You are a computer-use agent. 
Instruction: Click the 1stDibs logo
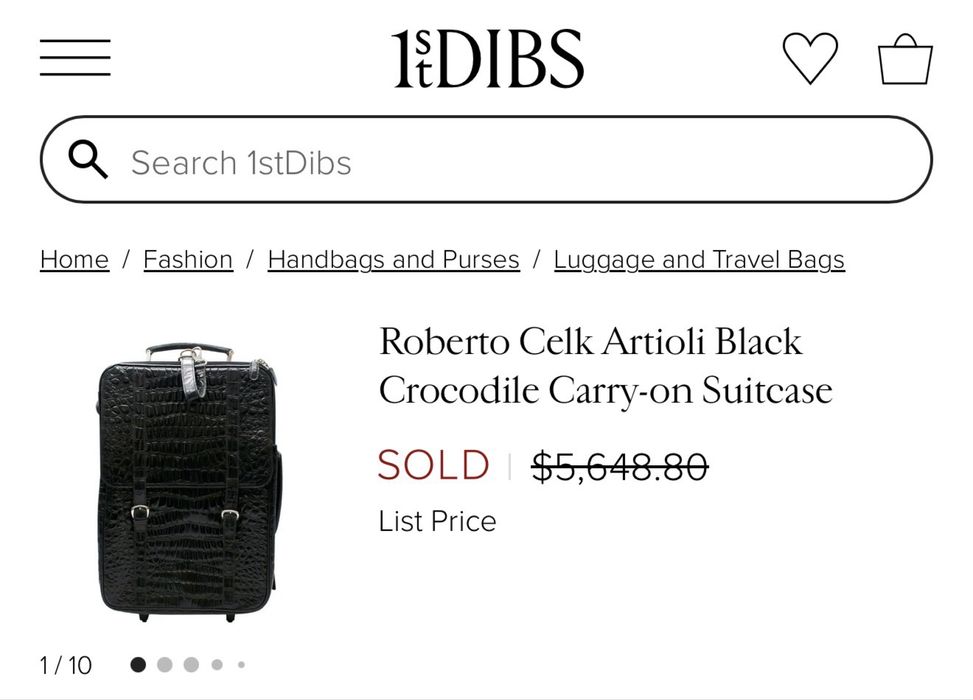tap(487, 58)
